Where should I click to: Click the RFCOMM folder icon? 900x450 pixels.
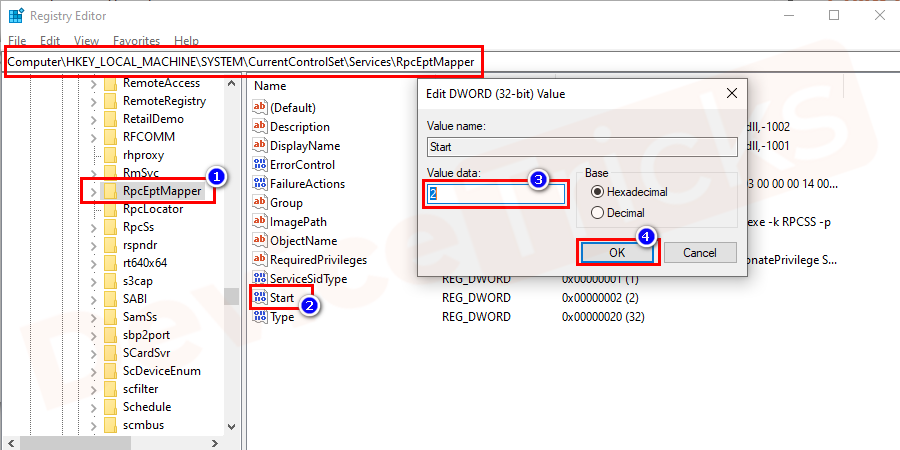110,137
